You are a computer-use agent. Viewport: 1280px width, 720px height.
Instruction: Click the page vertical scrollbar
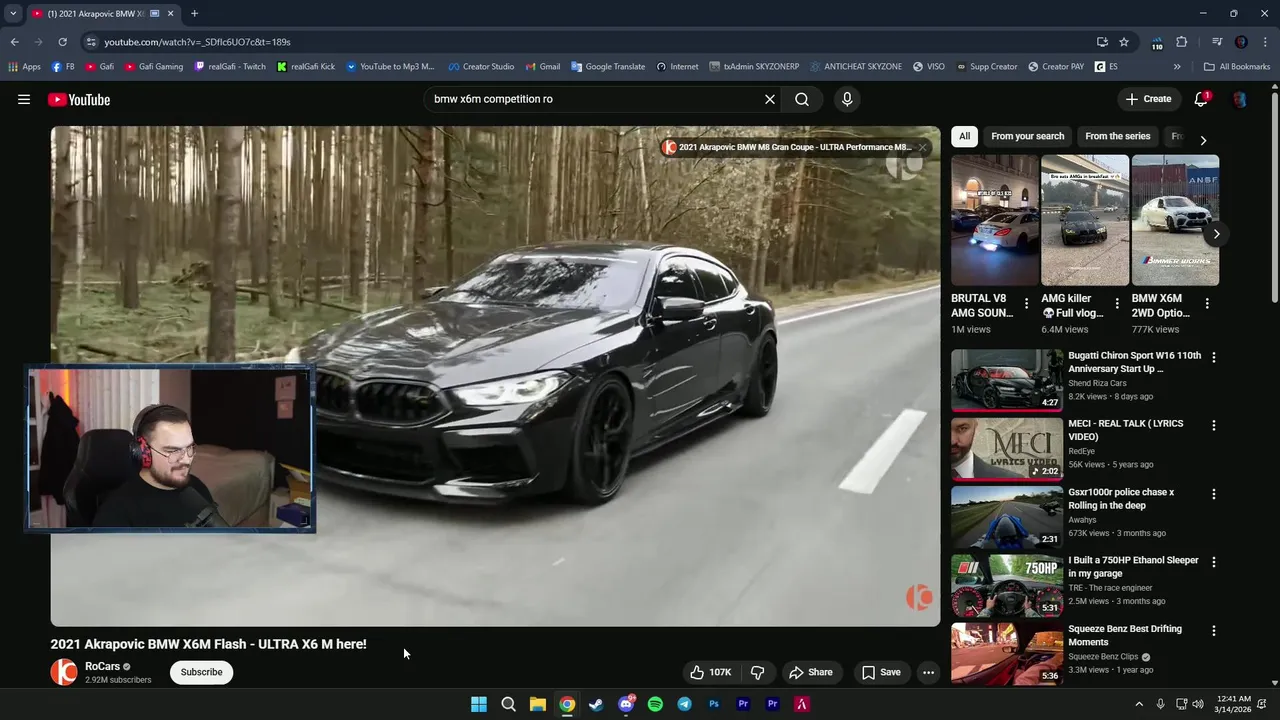(x=1274, y=200)
